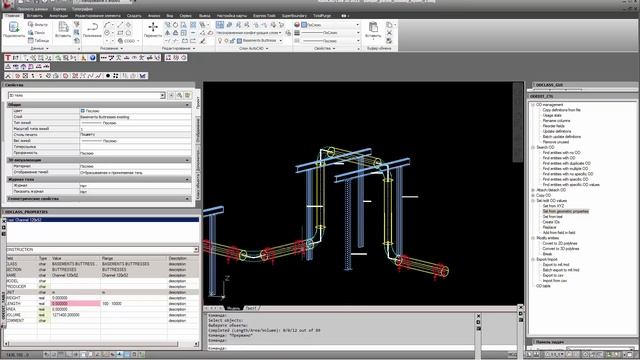Select 'Convert to 2D polylines' tree item
This screenshot has height=360, width=640.
coord(561,243)
